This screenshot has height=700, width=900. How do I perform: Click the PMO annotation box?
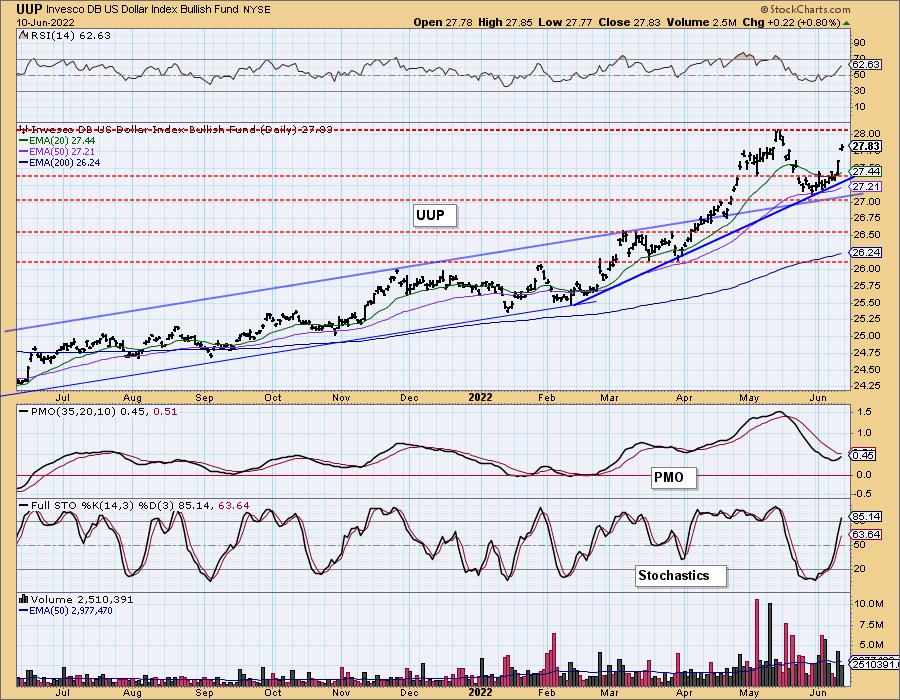[x=674, y=477]
